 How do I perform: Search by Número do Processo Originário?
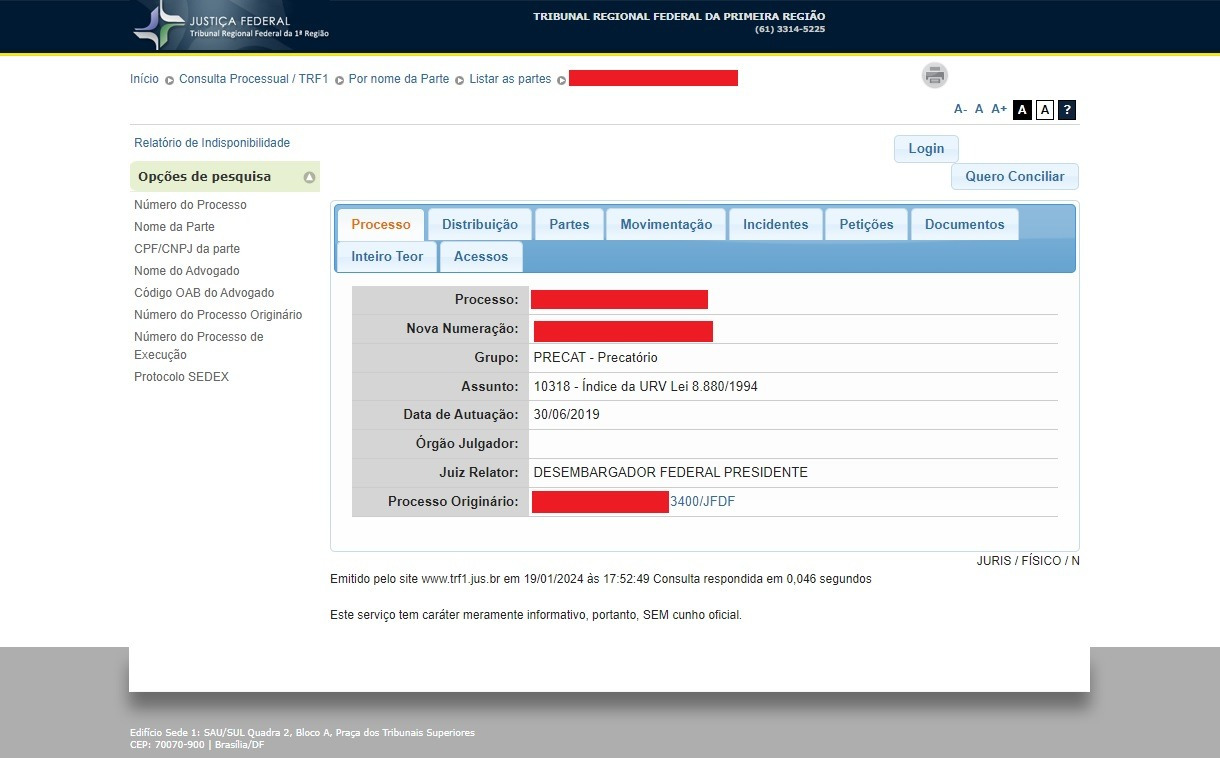point(218,315)
